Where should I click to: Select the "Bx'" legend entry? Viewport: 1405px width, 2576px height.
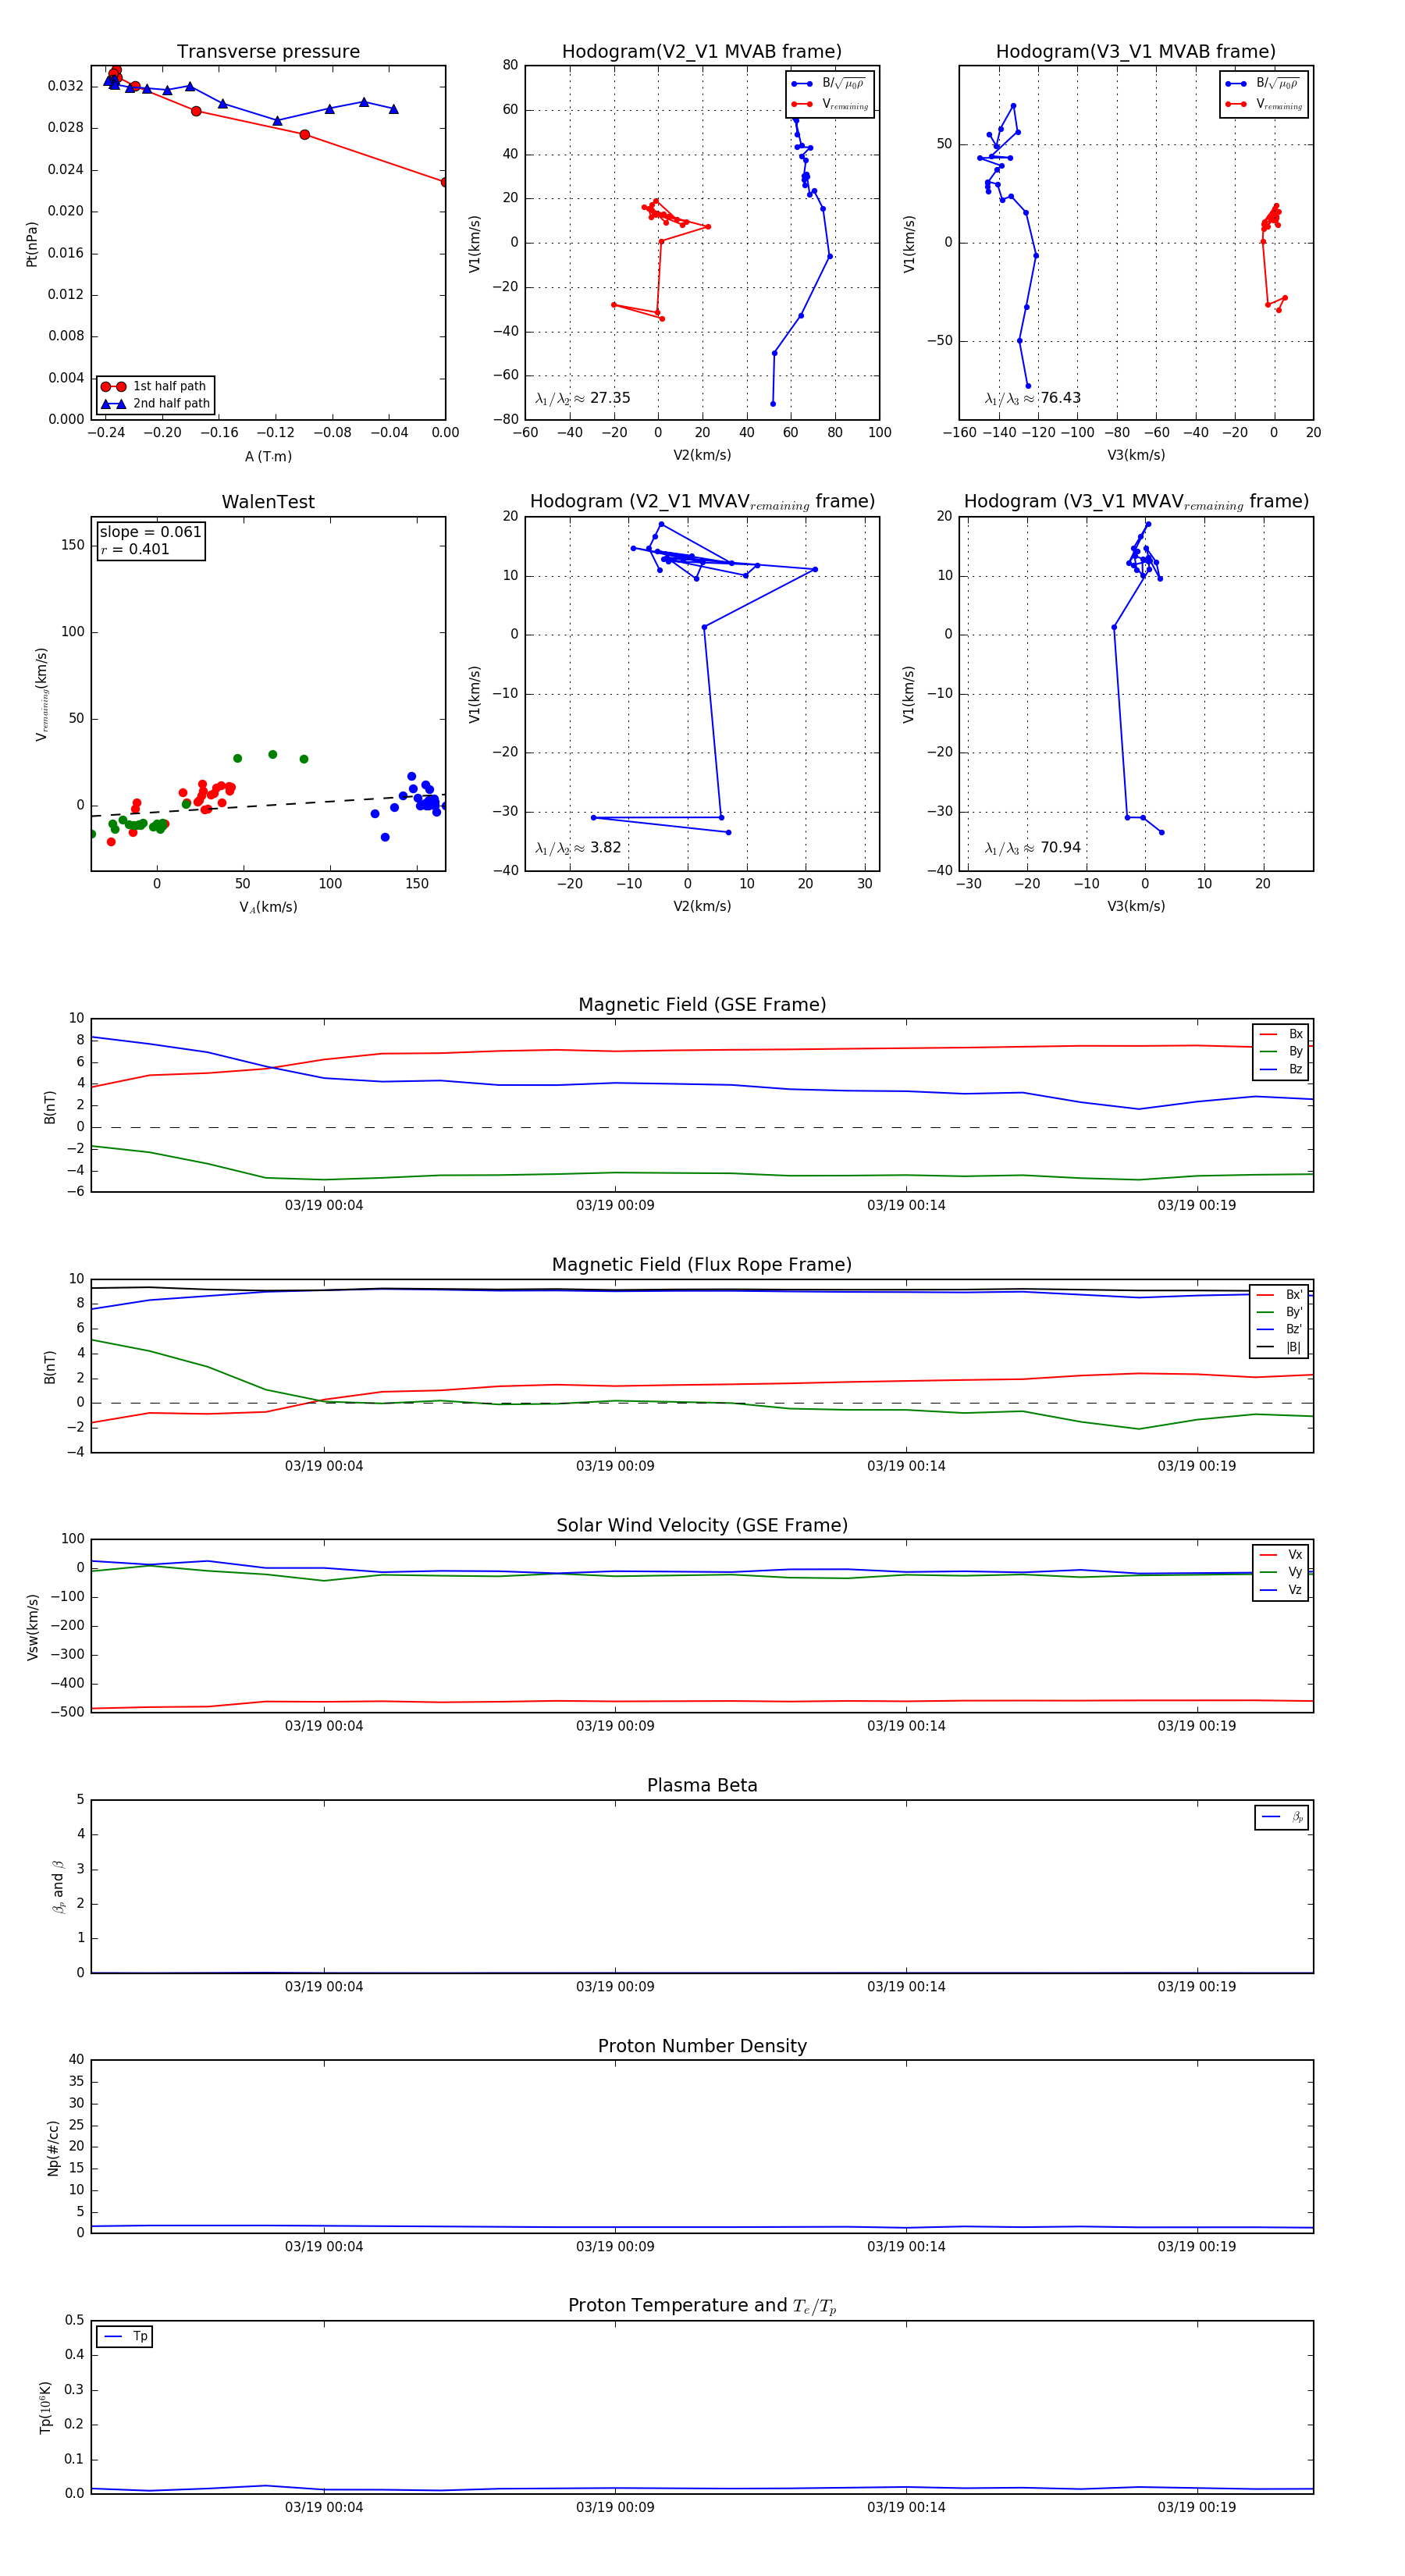coord(1279,1295)
